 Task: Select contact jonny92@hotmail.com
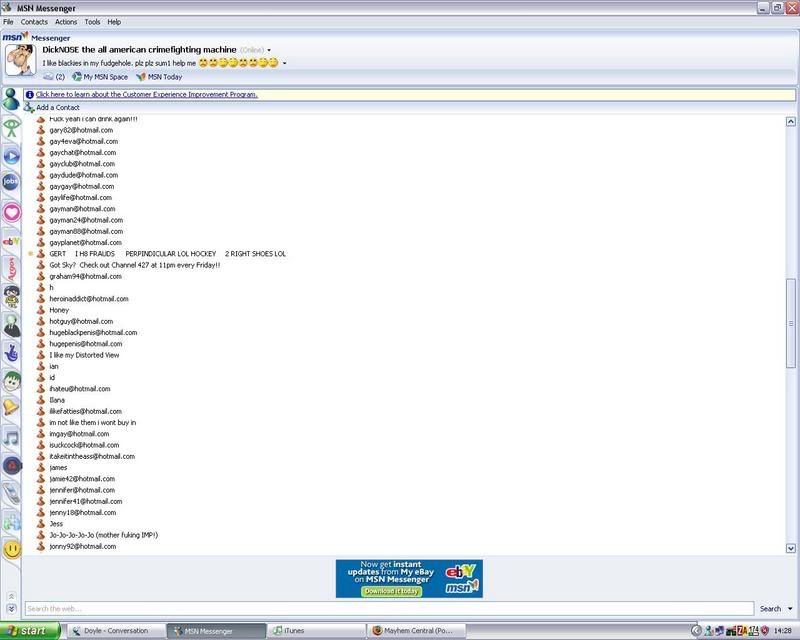(83, 546)
